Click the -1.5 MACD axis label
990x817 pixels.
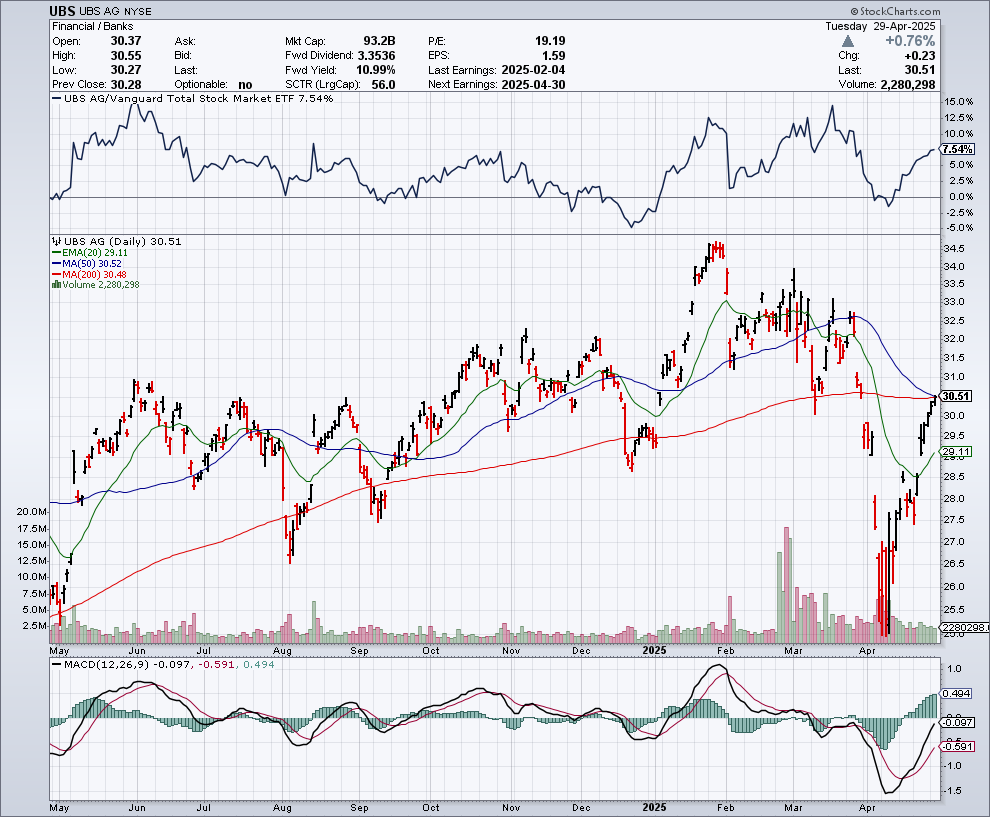pyautogui.click(x=953, y=790)
